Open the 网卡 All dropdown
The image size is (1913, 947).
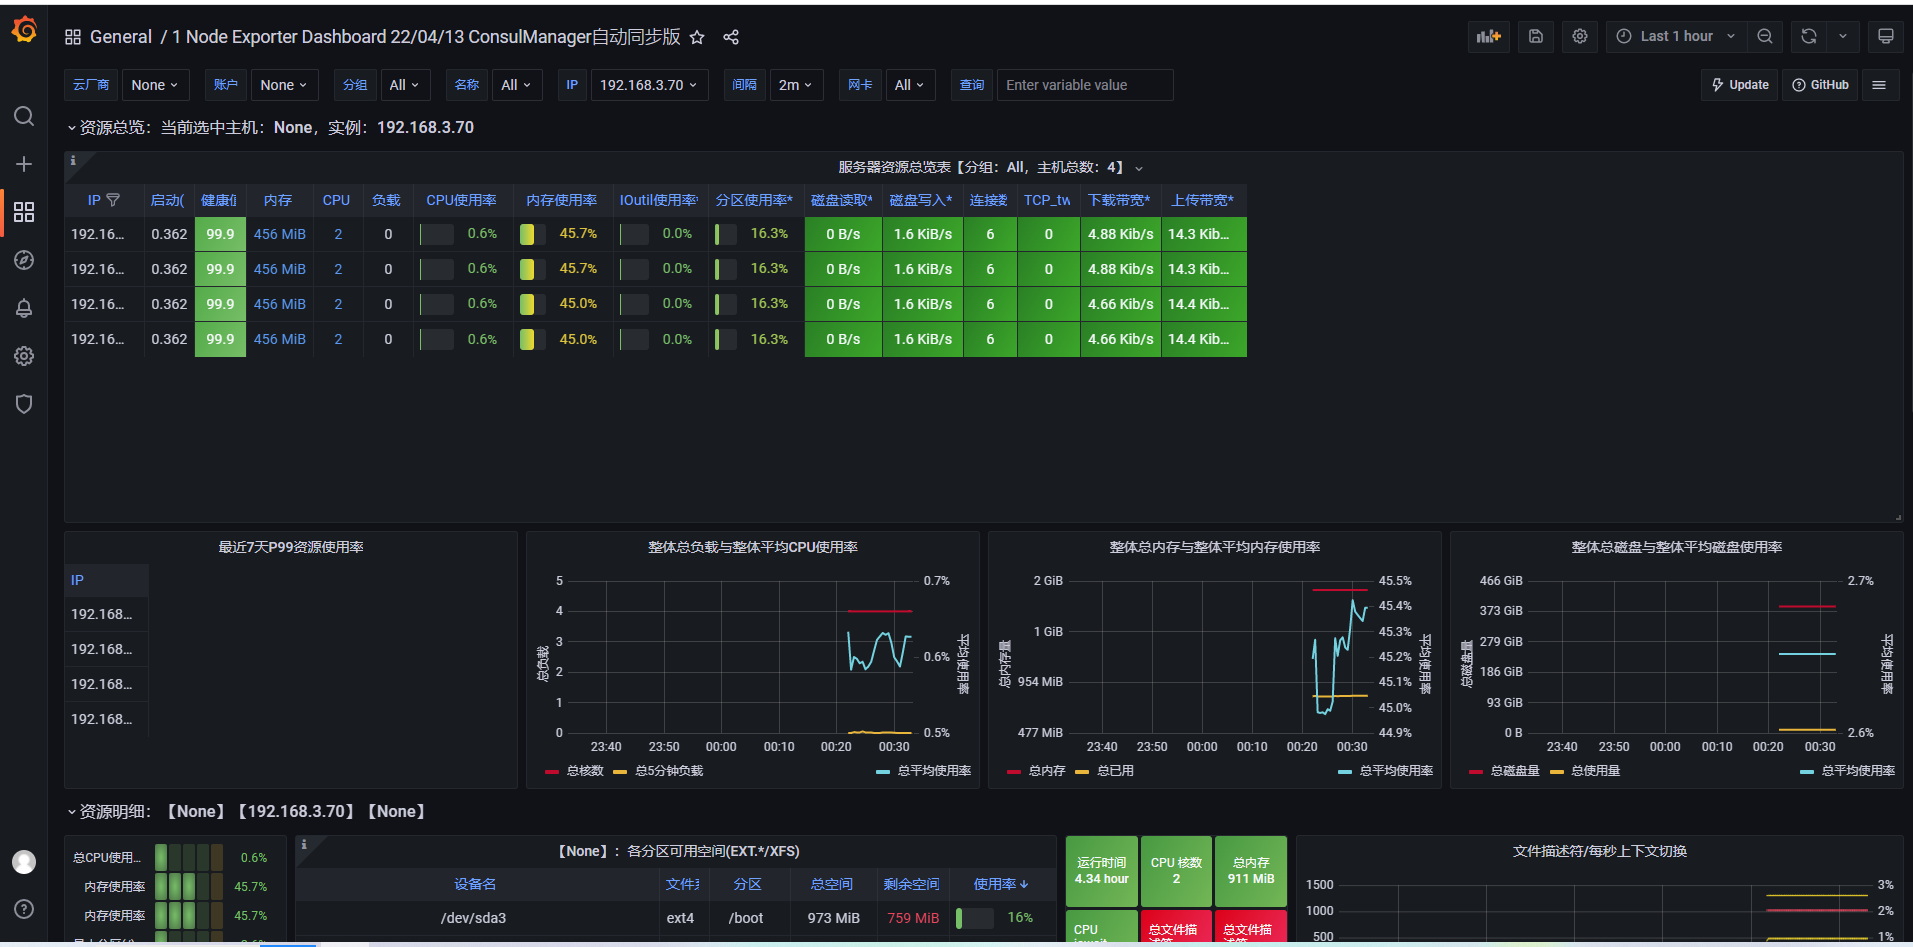(910, 85)
